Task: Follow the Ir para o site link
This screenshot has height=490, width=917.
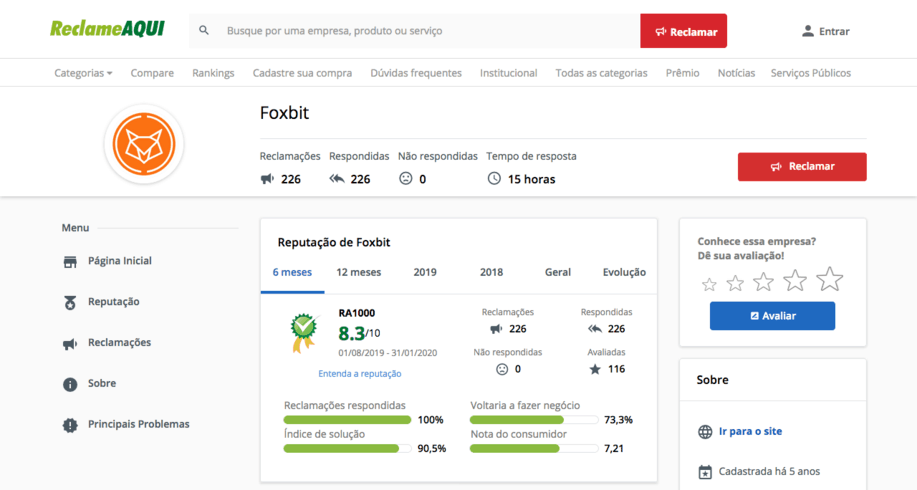Action: pos(750,432)
